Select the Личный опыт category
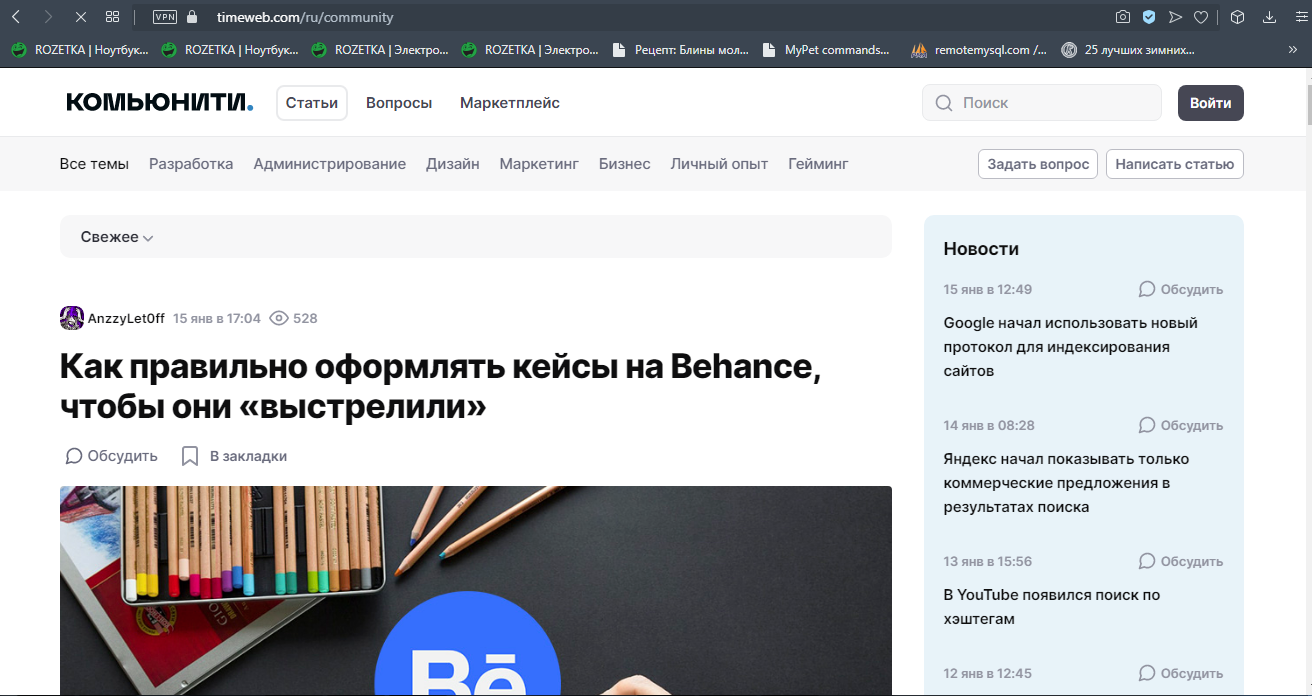Image resolution: width=1312 pixels, height=696 pixels. 719,164
